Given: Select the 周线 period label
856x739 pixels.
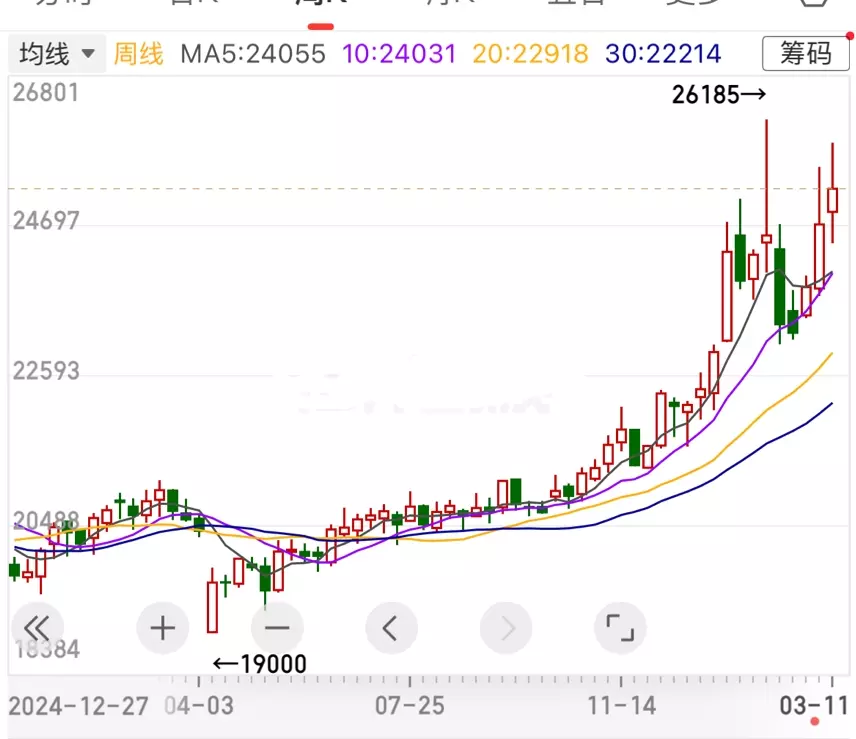Looking at the screenshot, I should 138,53.
